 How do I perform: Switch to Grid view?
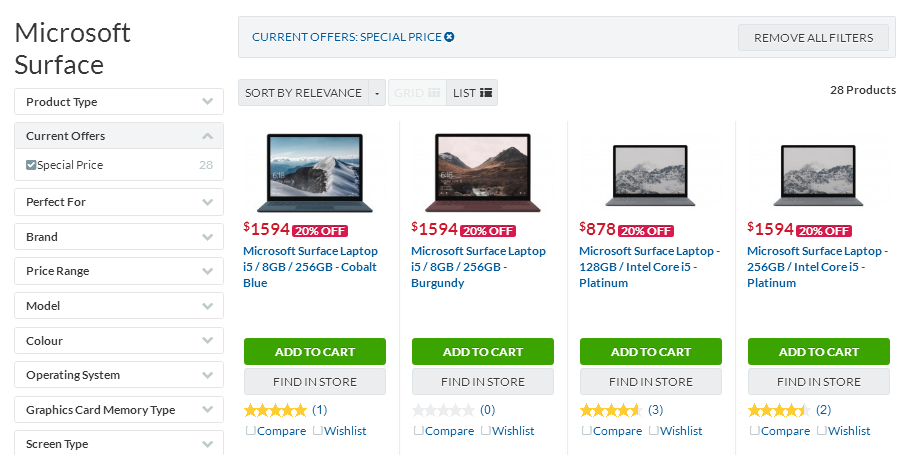[x=417, y=93]
